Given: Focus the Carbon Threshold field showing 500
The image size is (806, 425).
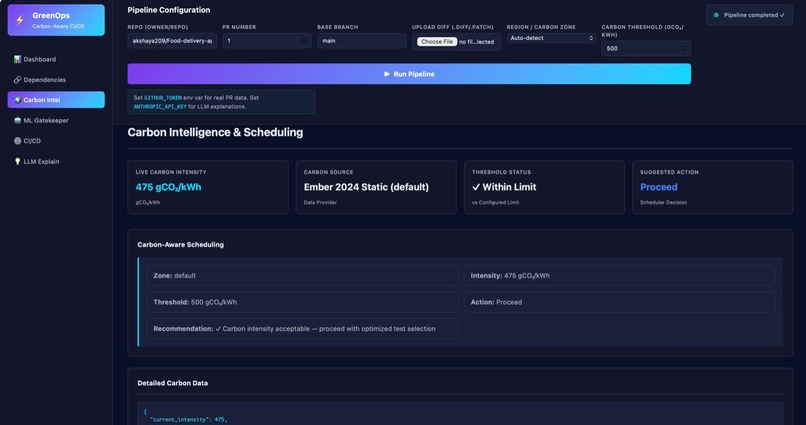Looking at the screenshot, I should click(x=646, y=48).
